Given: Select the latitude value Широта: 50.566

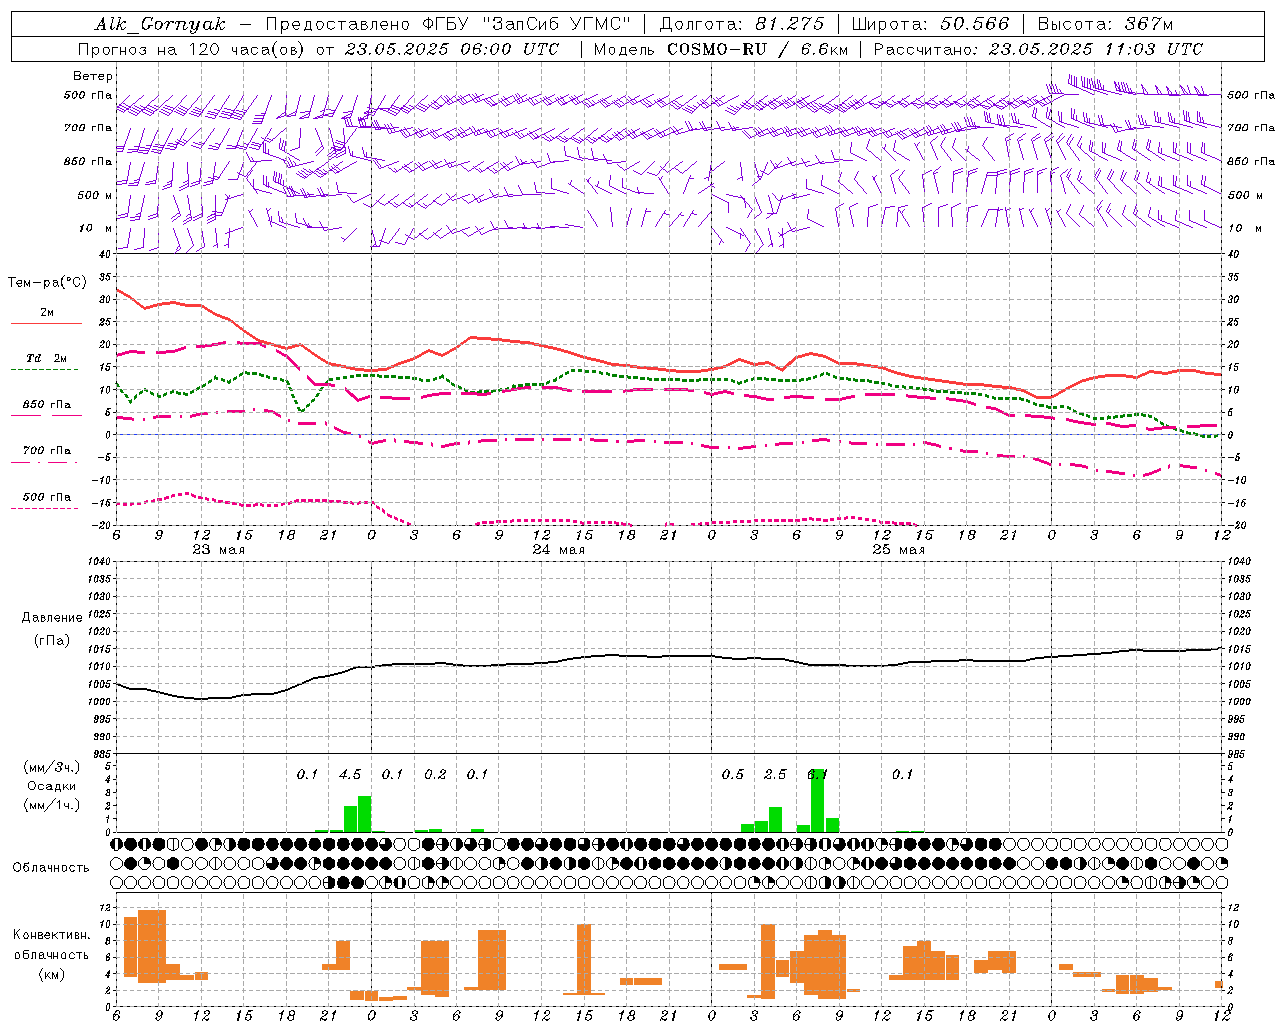Looking at the screenshot, I should [930, 24].
